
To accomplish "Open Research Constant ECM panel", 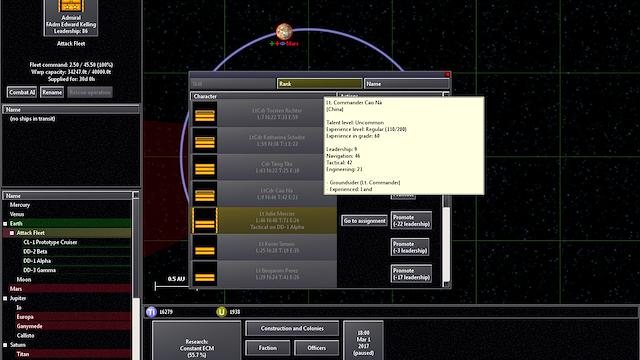I will (x=197, y=341).
